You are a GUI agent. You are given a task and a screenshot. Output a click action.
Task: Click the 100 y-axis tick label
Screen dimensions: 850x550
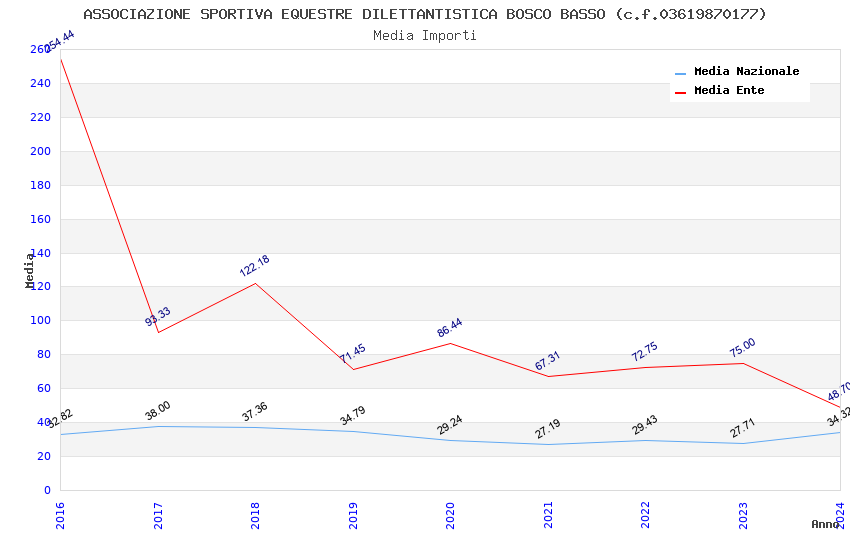pos(40,320)
